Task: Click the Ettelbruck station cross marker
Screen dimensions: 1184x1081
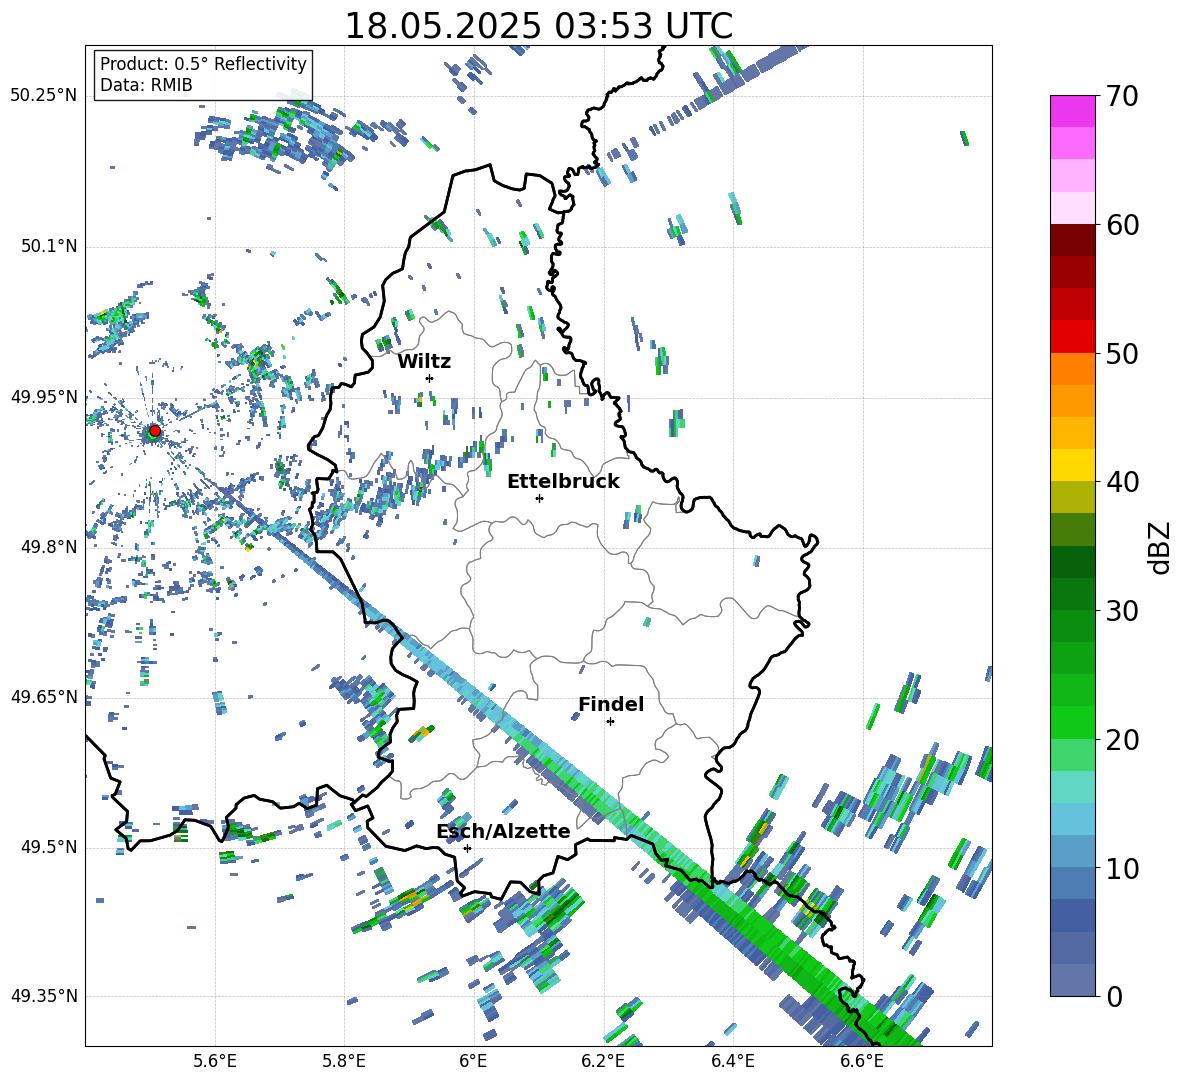Action: click(x=539, y=498)
